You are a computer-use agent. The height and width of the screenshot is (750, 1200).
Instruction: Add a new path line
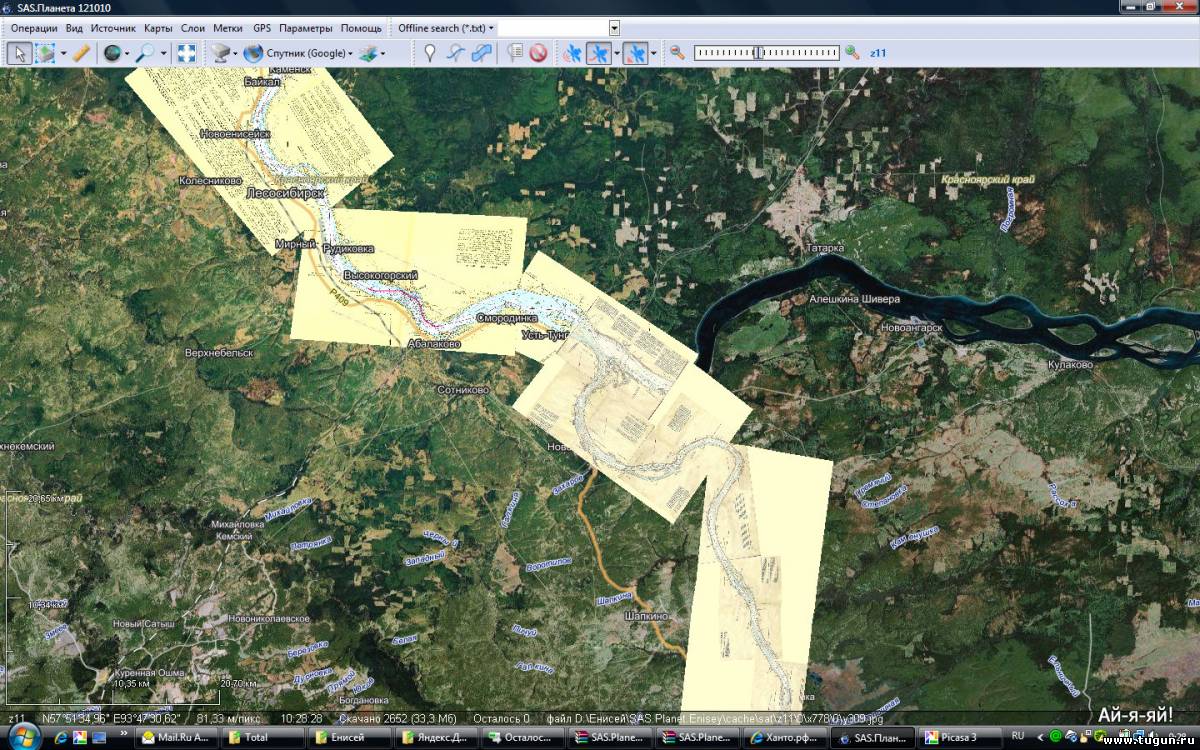click(456, 53)
